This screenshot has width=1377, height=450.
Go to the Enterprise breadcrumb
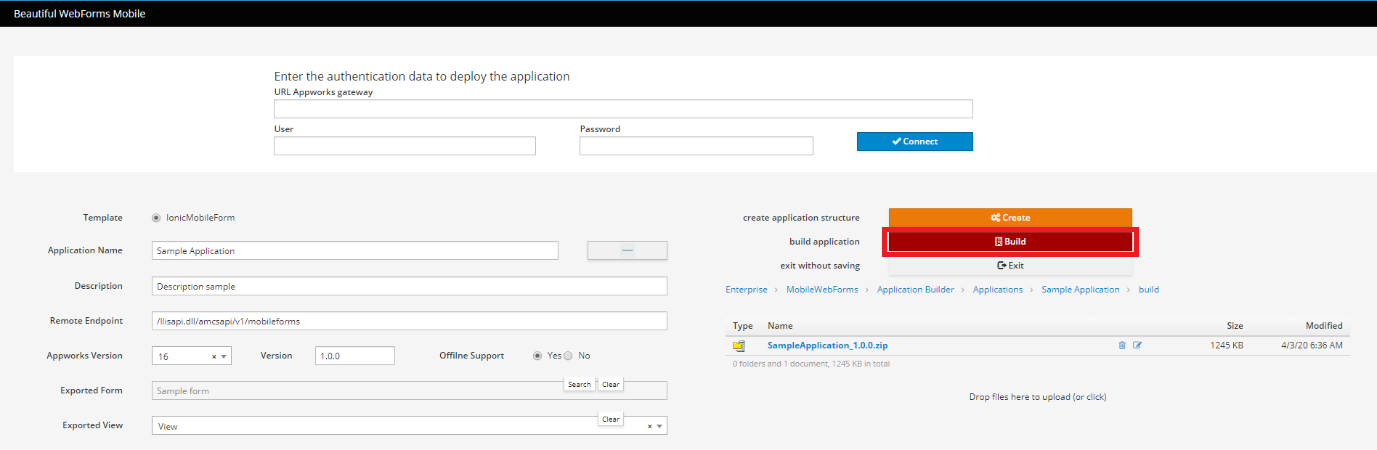[746, 289]
